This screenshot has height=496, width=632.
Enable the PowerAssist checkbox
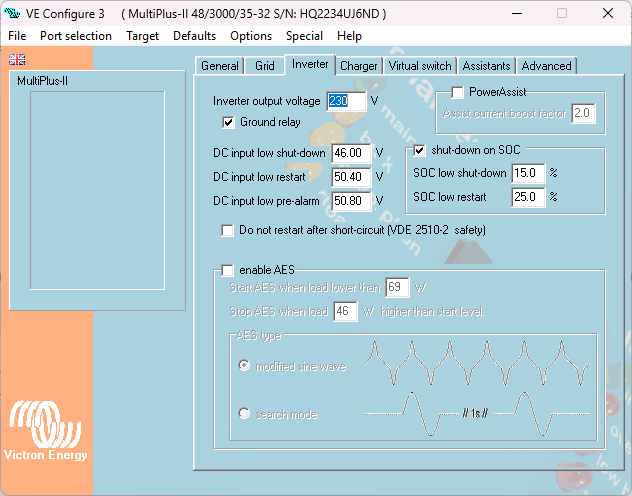click(457, 92)
